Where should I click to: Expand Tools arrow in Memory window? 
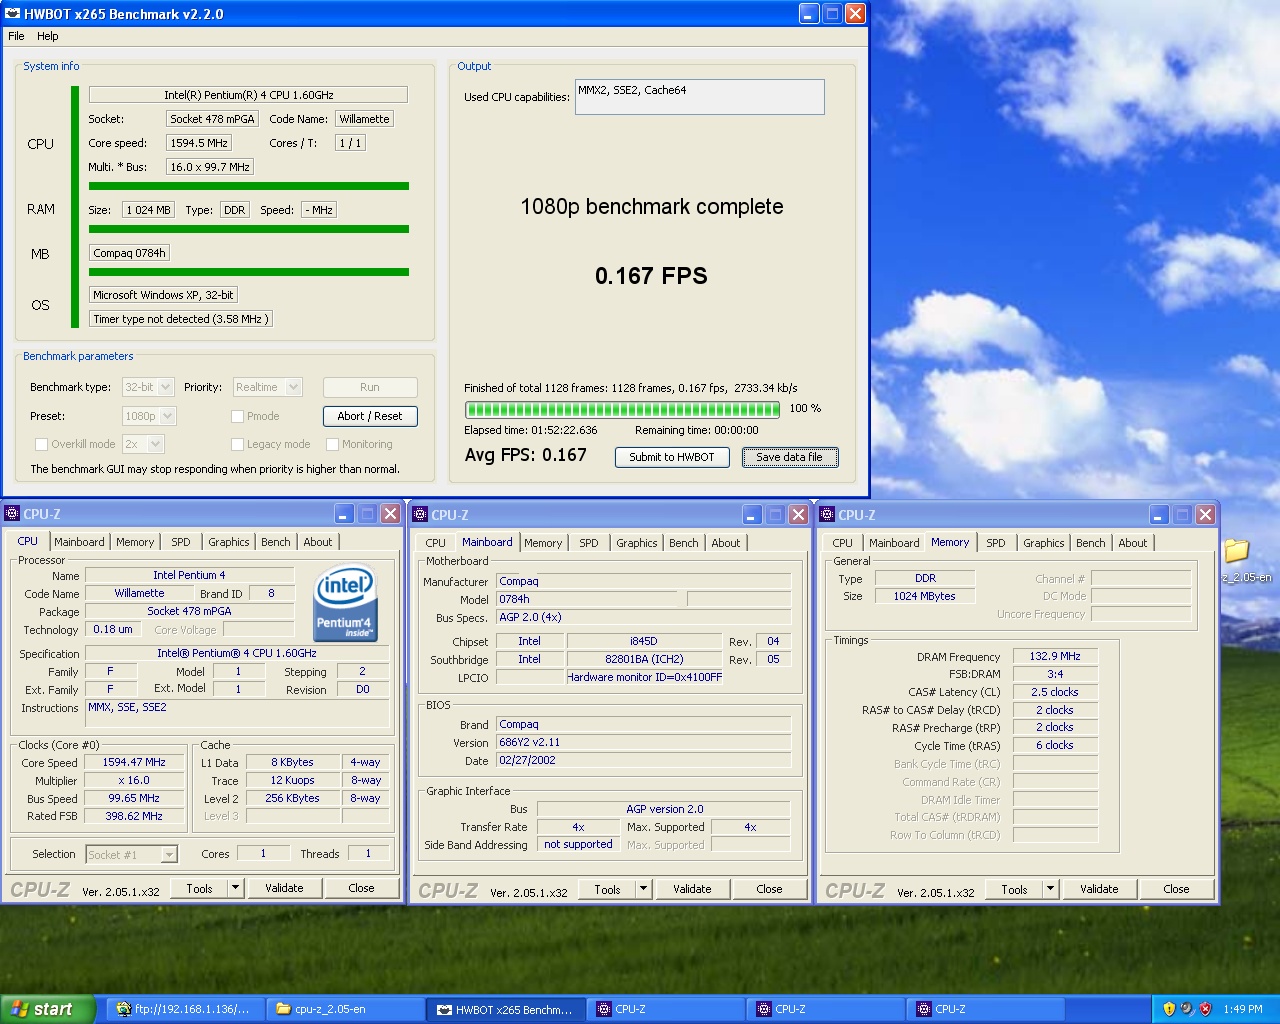[x=1050, y=889]
